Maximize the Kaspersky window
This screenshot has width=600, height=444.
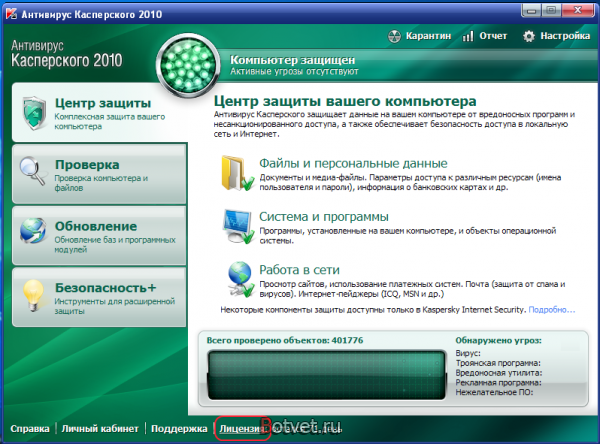pyautogui.click(x=551, y=11)
